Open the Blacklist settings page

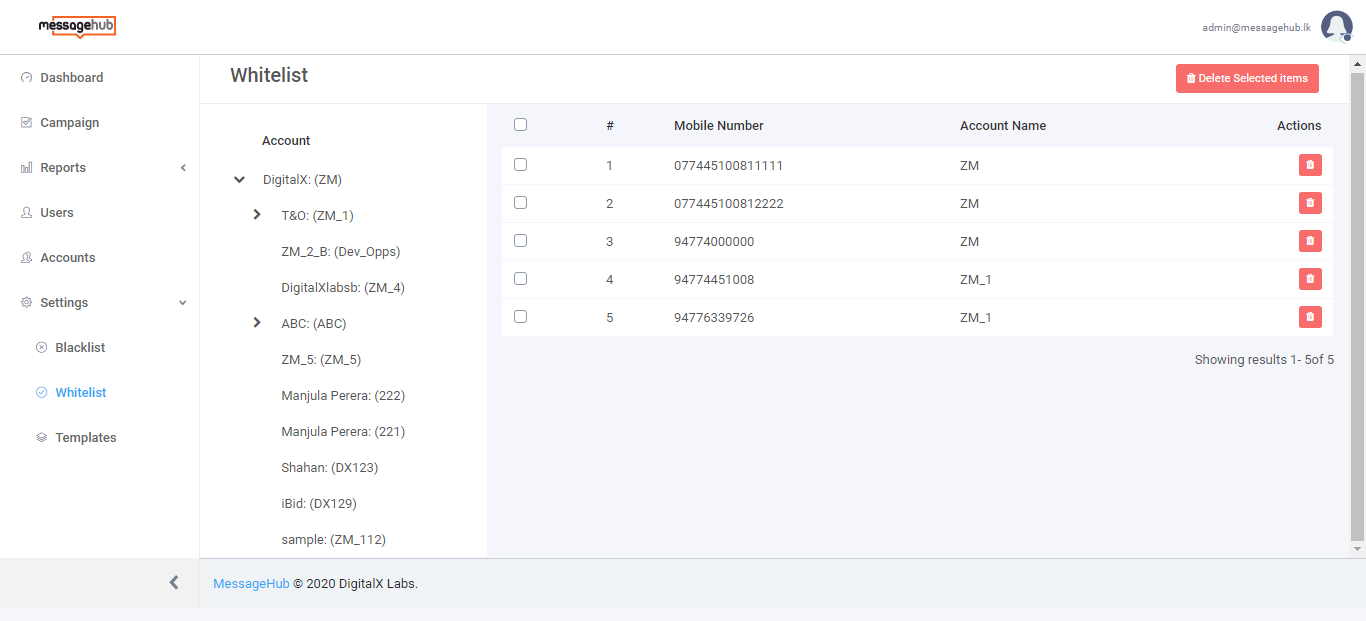(x=80, y=348)
